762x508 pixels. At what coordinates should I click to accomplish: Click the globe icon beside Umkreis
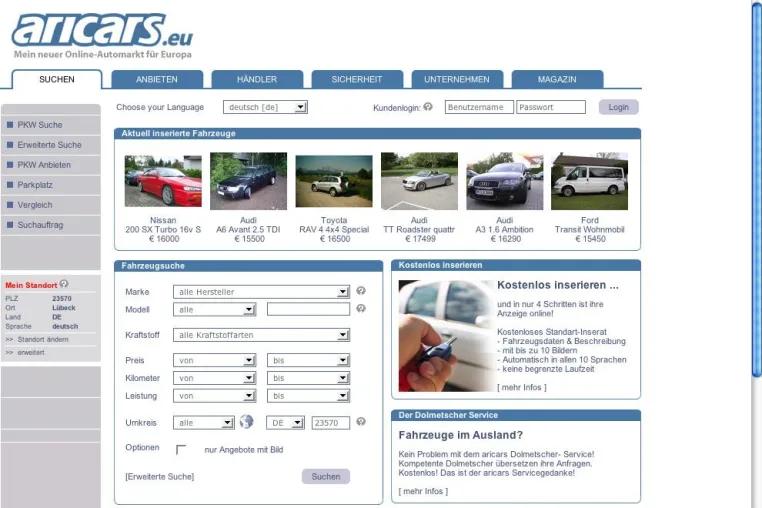[246, 421]
